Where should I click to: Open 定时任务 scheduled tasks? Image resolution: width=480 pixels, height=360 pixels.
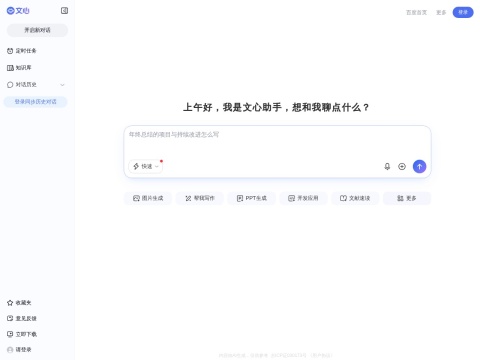pyautogui.click(x=22, y=51)
